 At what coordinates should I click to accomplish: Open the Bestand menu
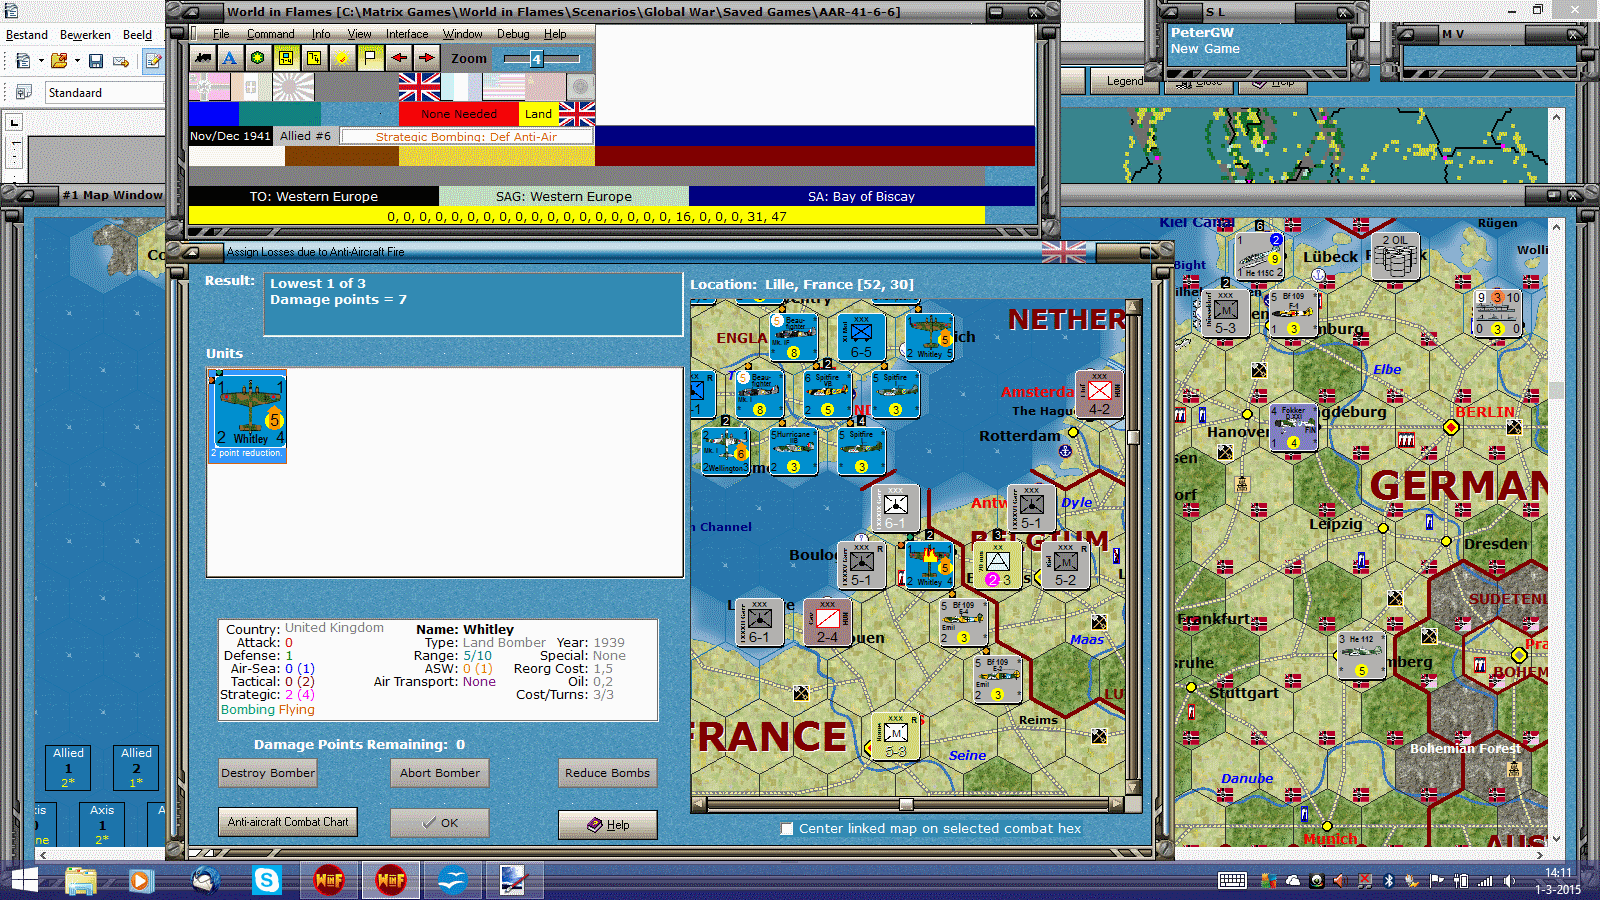coord(27,35)
